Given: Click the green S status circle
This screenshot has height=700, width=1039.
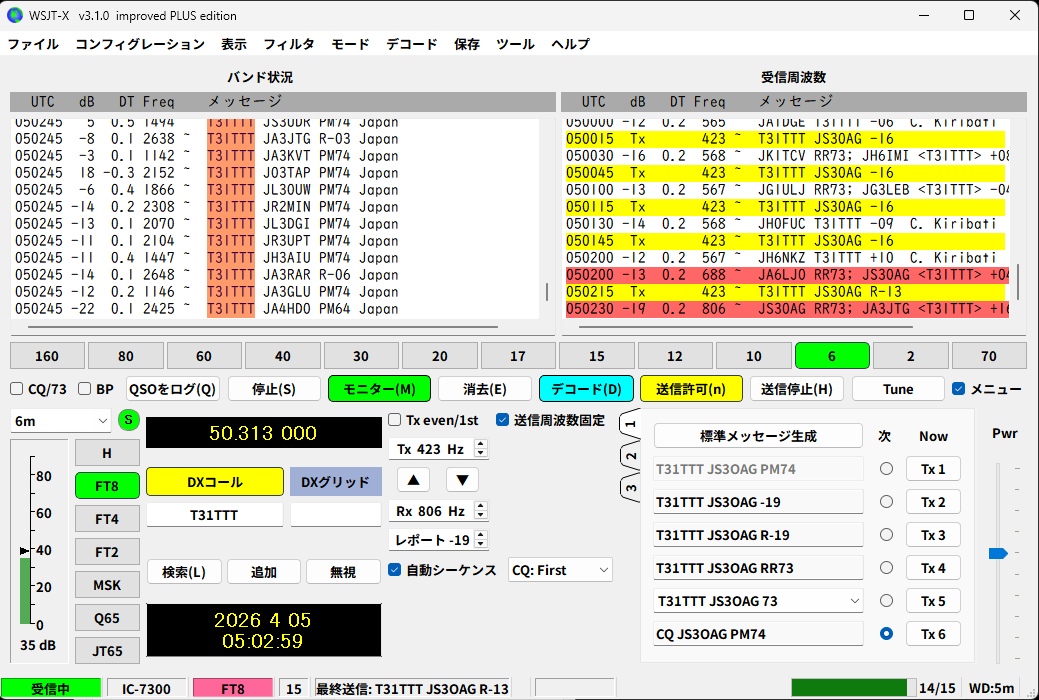Looking at the screenshot, I should [129, 420].
